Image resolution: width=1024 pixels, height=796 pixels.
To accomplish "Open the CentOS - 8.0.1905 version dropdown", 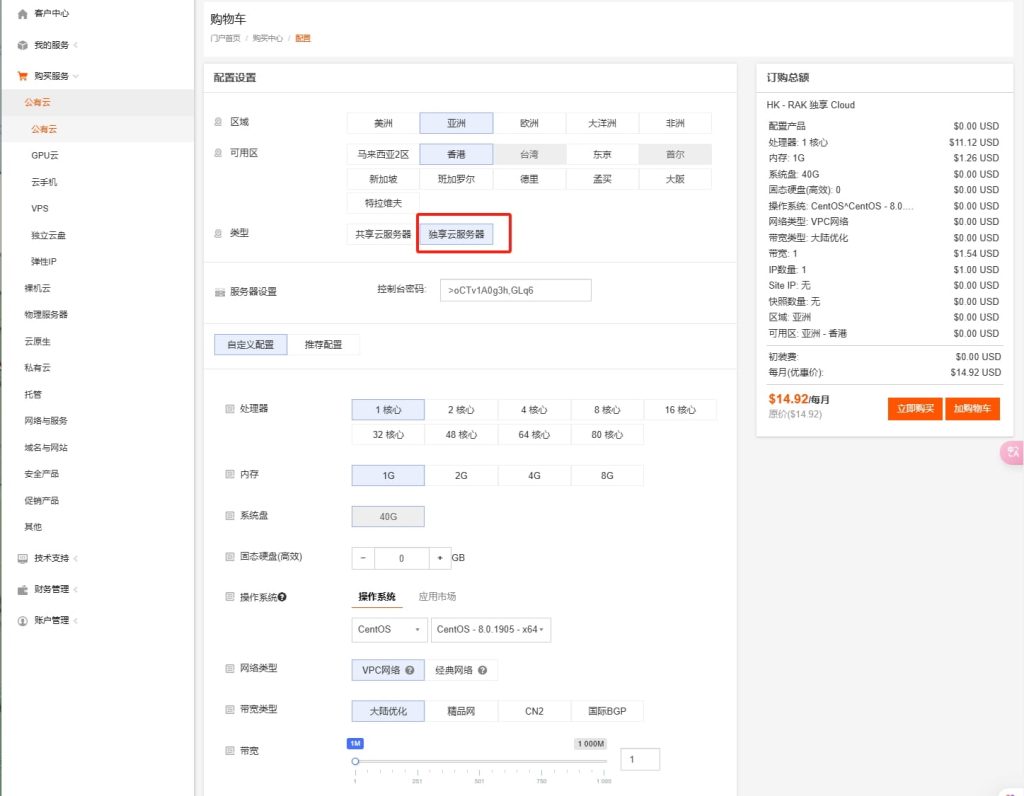I will pos(490,630).
